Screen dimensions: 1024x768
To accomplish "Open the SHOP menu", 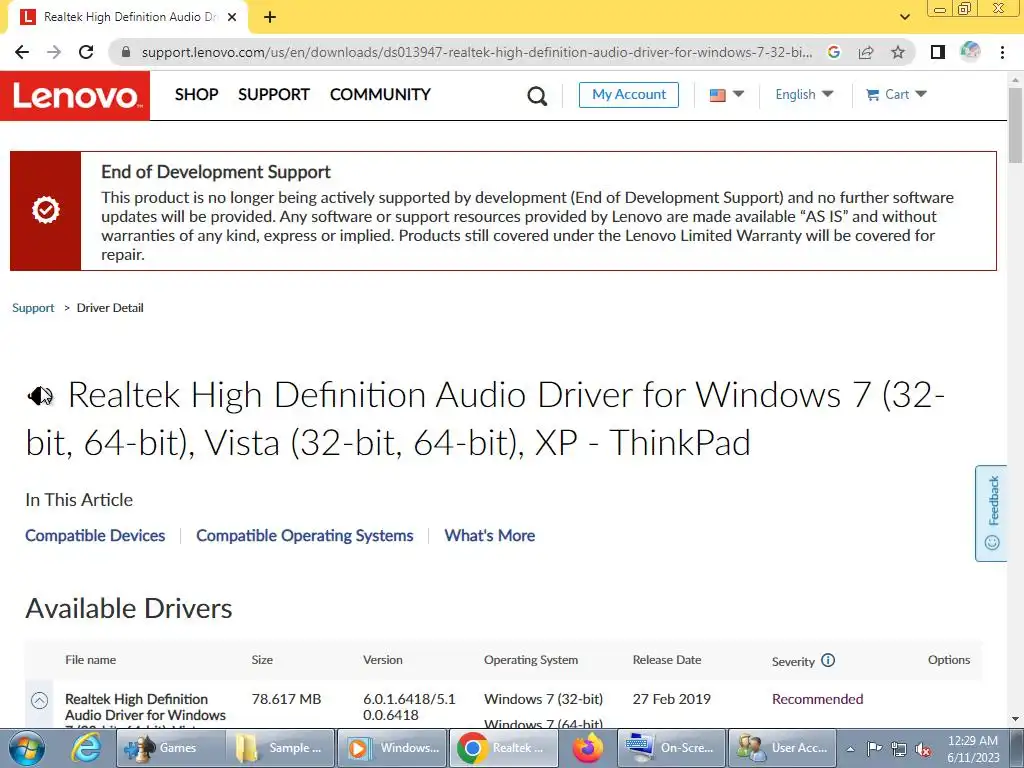I will tap(197, 95).
